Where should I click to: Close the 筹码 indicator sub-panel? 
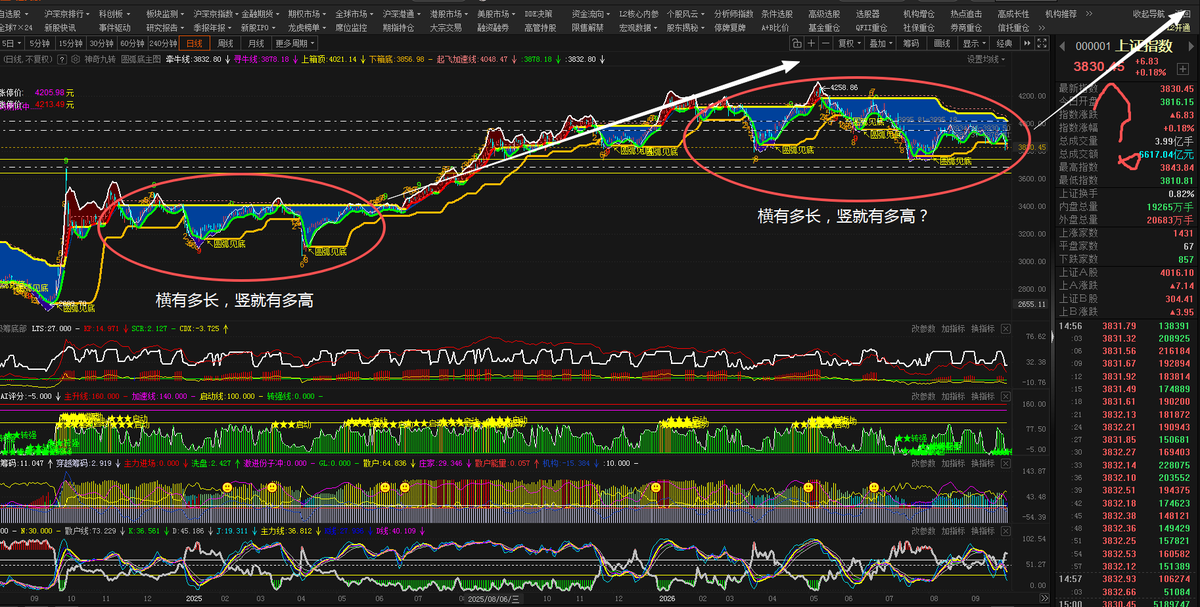click(1006, 463)
